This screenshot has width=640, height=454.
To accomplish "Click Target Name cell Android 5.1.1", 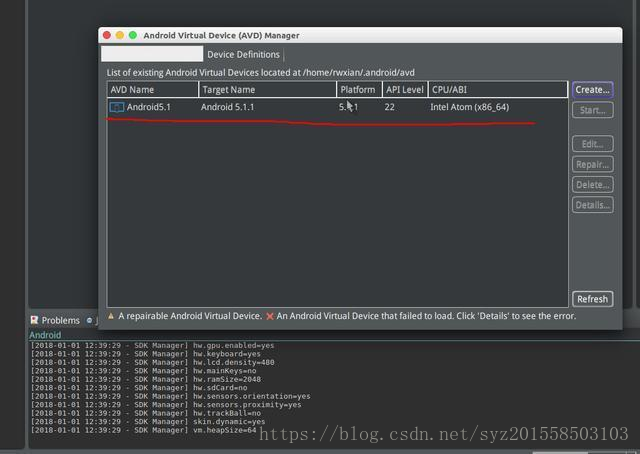I will pos(227,107).
